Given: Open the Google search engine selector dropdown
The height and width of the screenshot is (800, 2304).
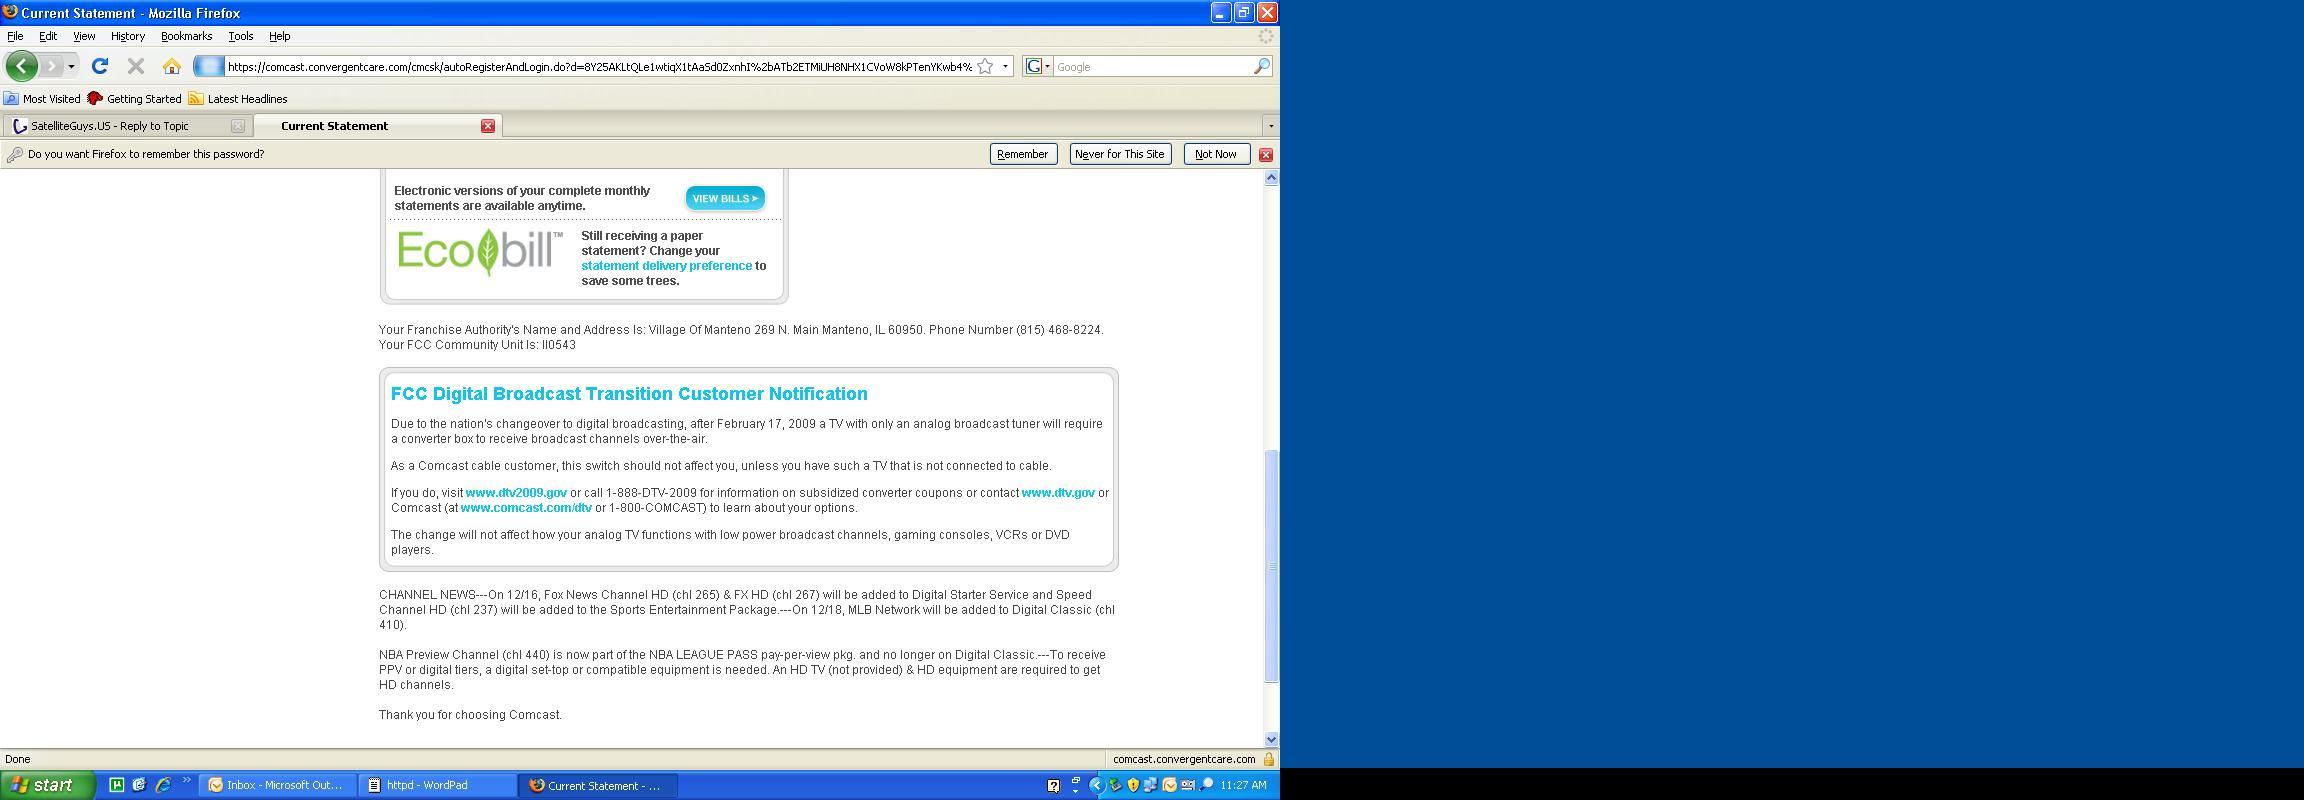Looking at the screenshot, I should pos(1038,67).
